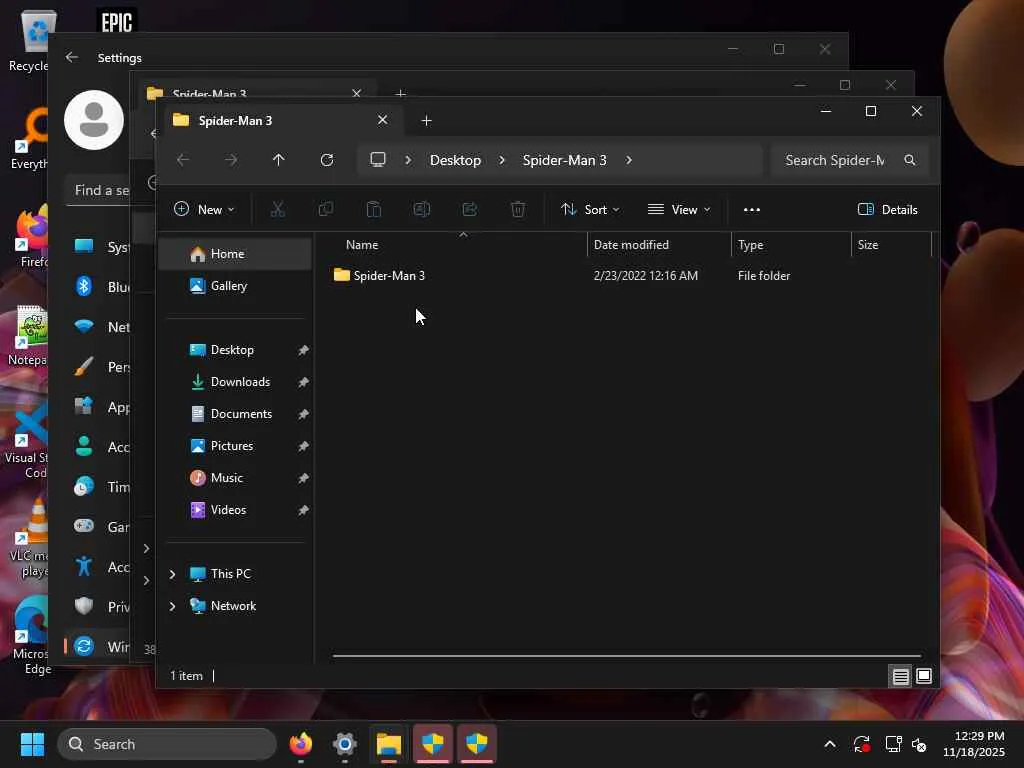The image size is (1024, 768).
Task: Open the Sort dropdown
Action: click(x=590, y=209)
